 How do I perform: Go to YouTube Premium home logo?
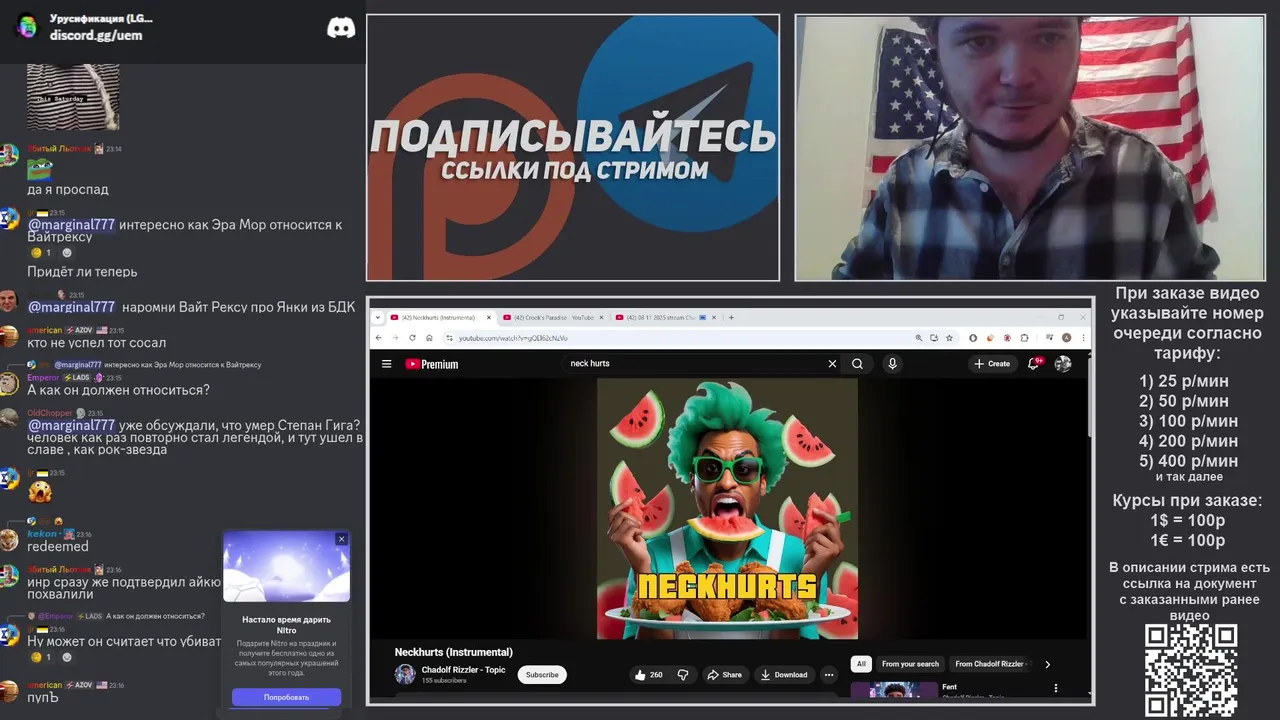[x=432, y=364]
